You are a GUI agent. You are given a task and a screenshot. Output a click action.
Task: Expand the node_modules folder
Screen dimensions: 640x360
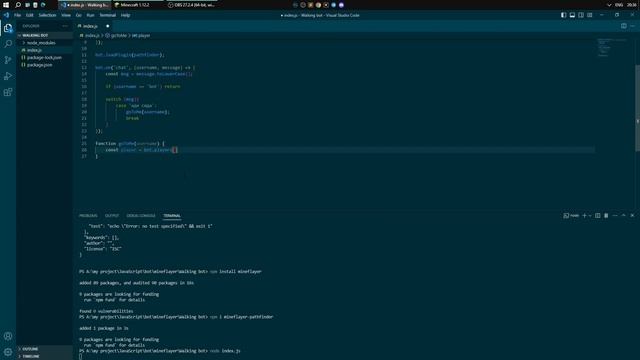point(44,43)
